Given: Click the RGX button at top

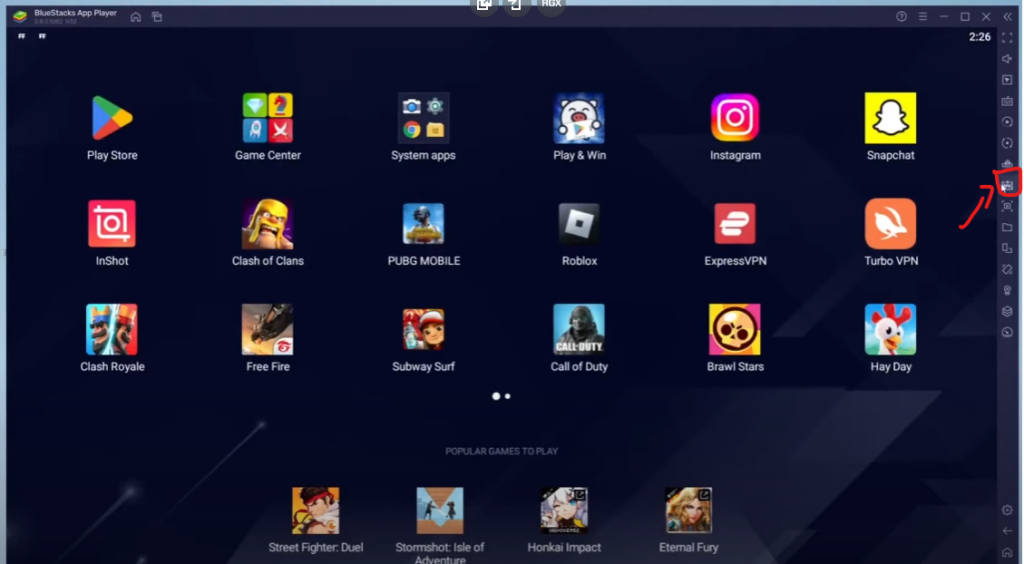Looking at the screenshot, I should pos(551,5).
